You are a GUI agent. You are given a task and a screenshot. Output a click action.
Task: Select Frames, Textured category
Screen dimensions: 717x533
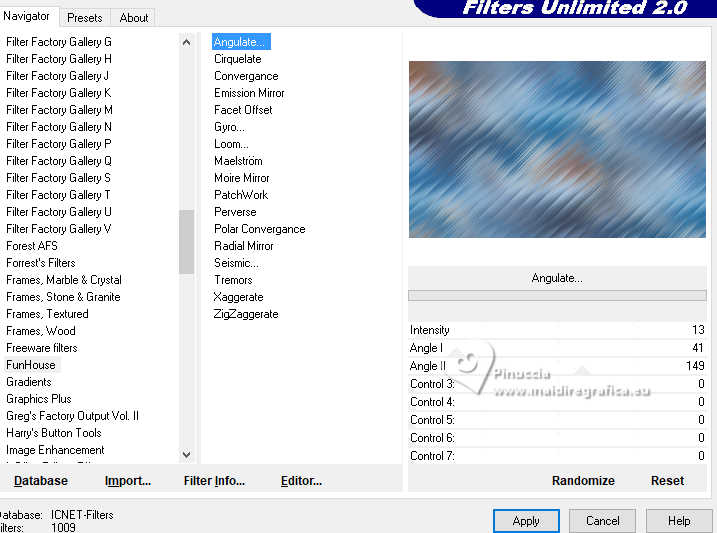pos(48,314)
